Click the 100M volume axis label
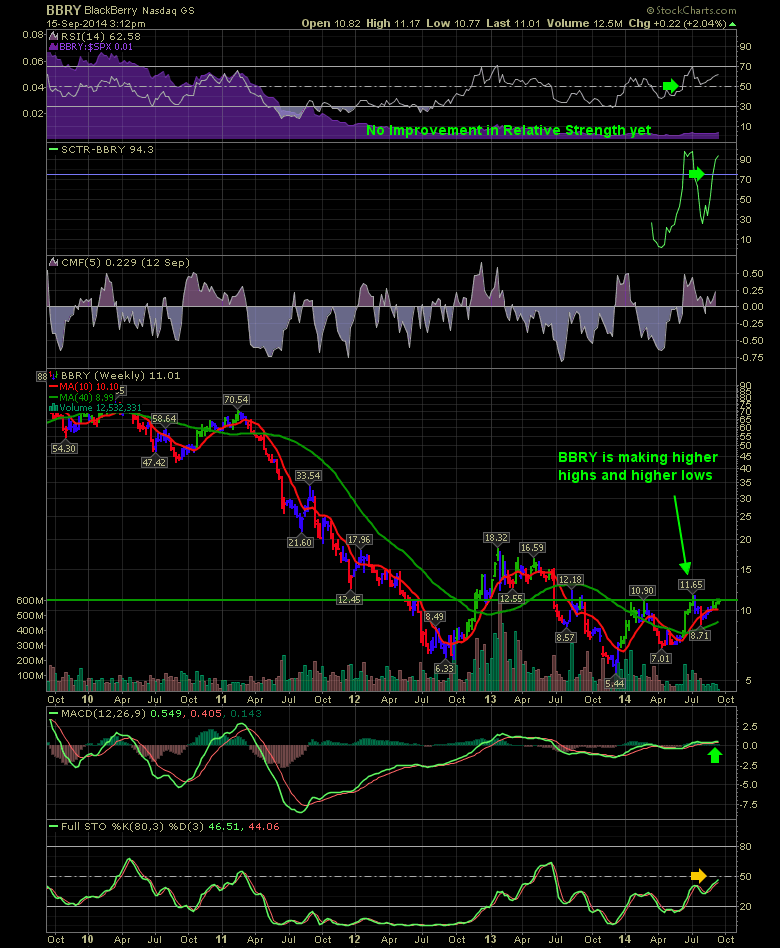Viewport: 780px width, 948px height. [30, 676]
